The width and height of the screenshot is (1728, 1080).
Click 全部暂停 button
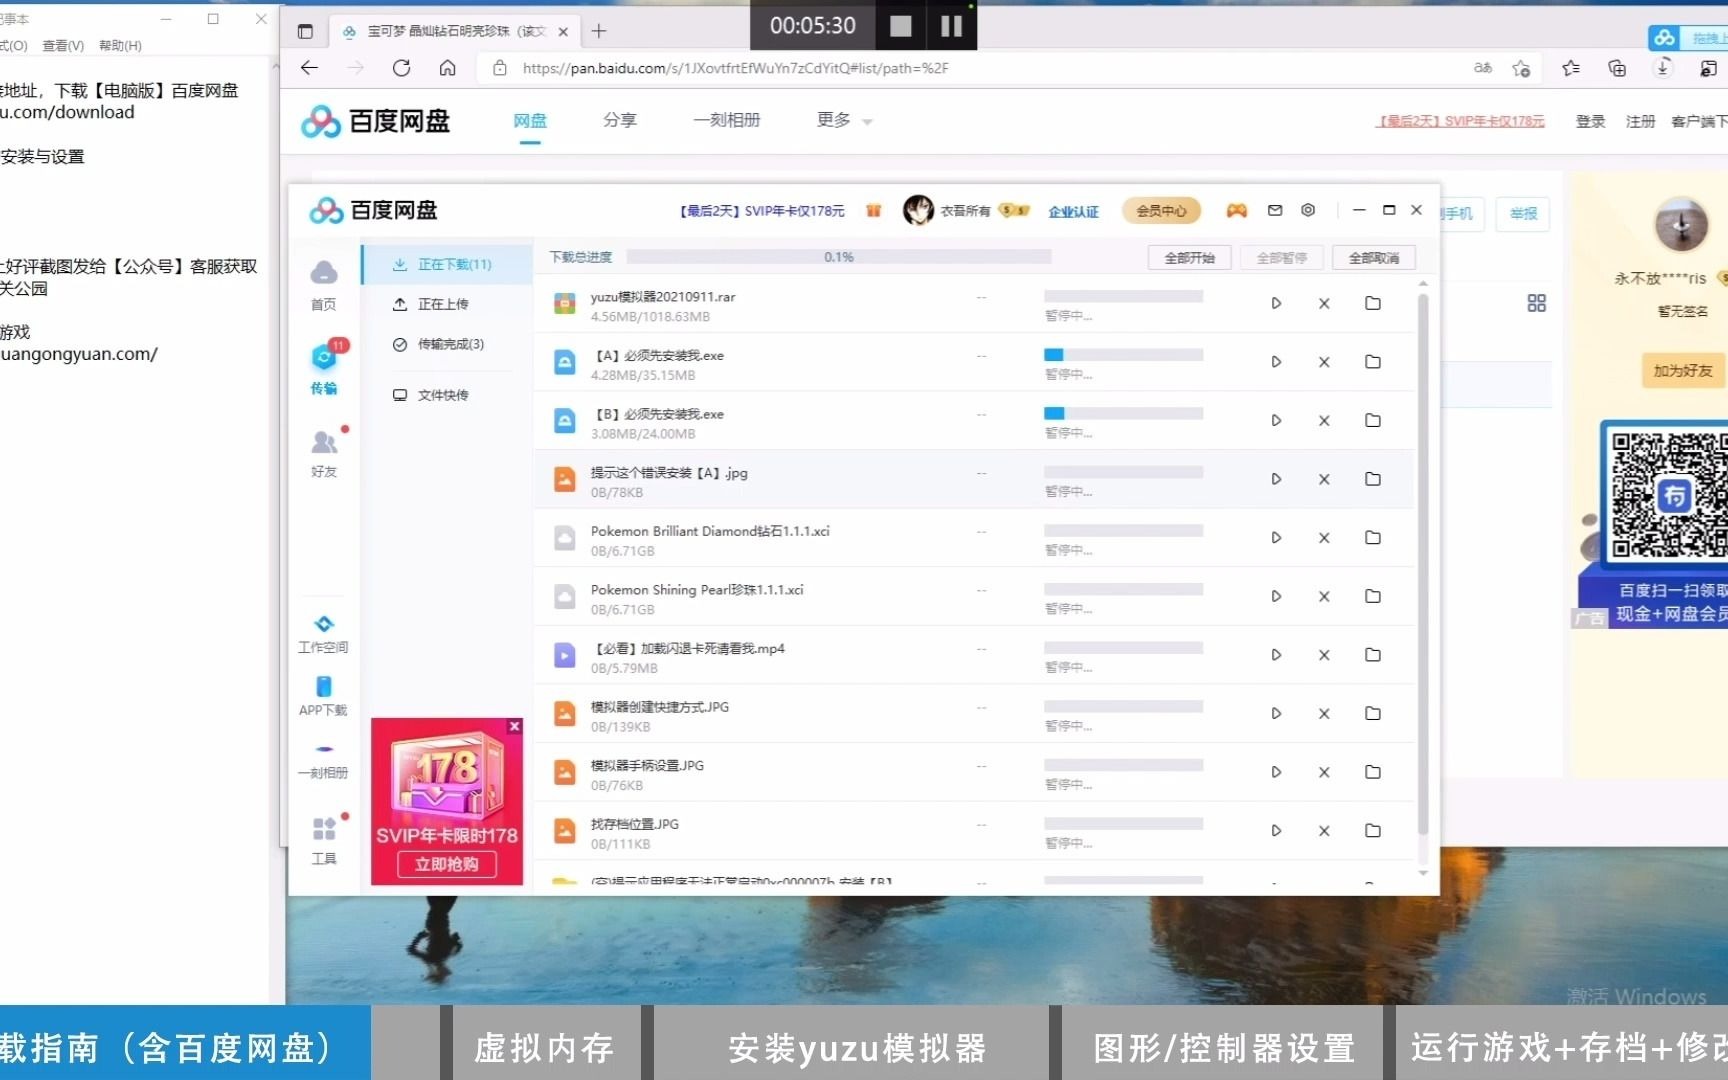[x=1282, y=258]
